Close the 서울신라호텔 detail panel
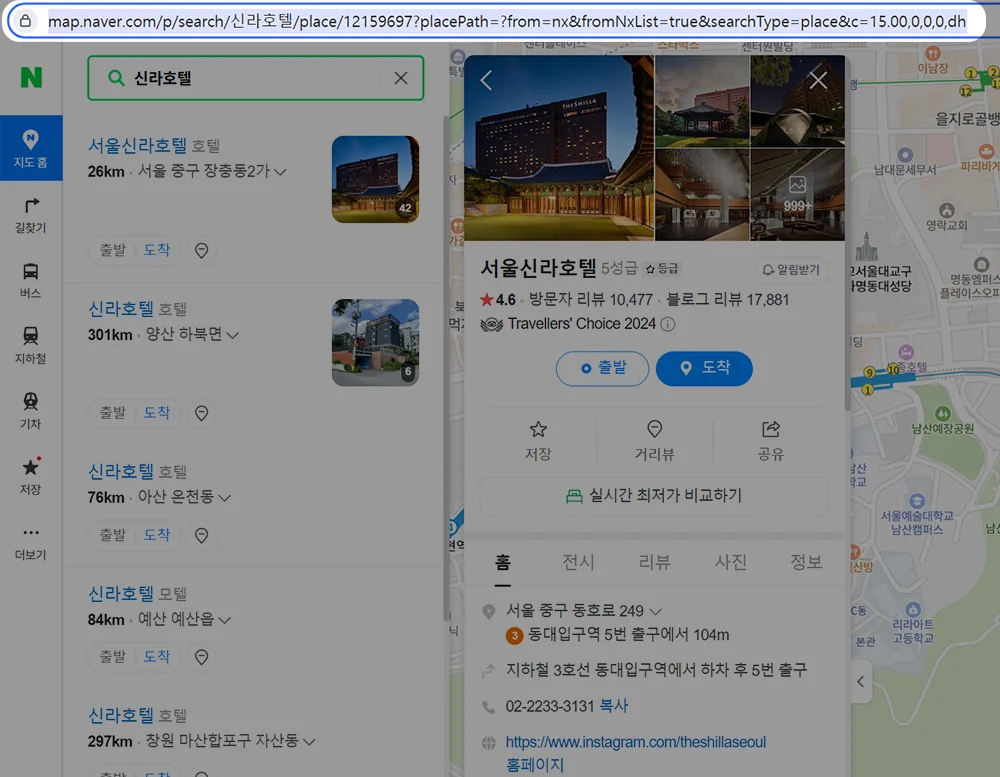Viewport: 1000px width, 777px height. pos(818,80)
